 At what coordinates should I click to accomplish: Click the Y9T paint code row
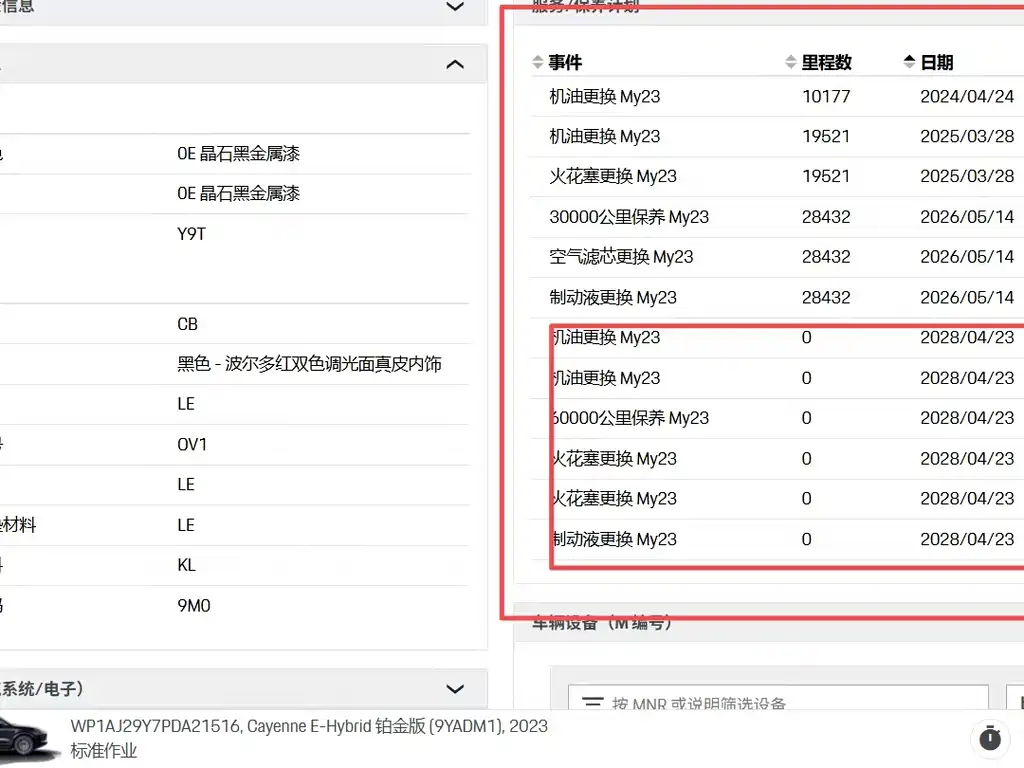pos(234,234)
